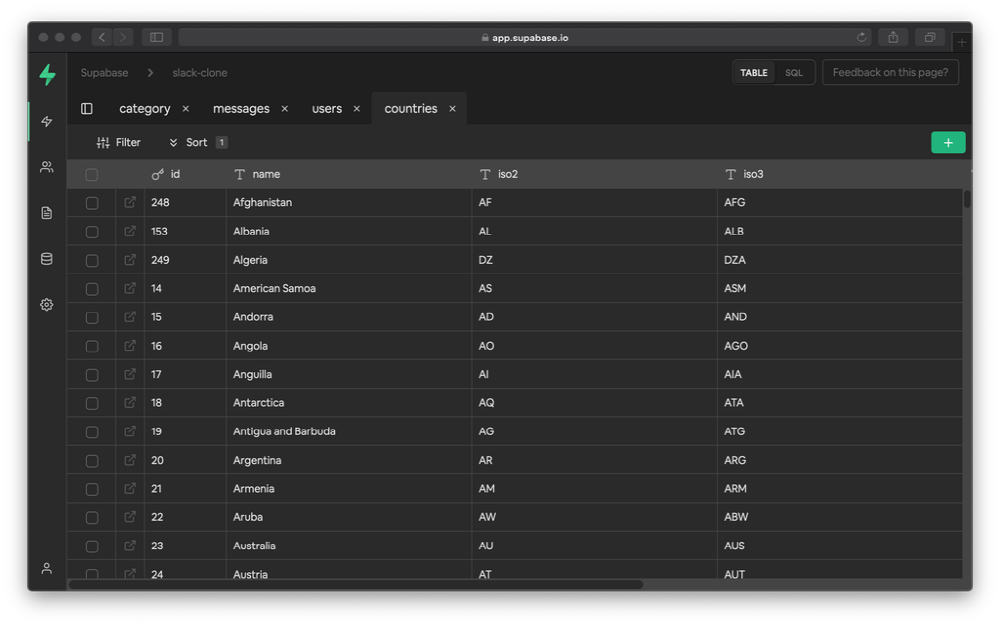Switch to the users tab
The image size is (1000, 625).
pos(327,108)
